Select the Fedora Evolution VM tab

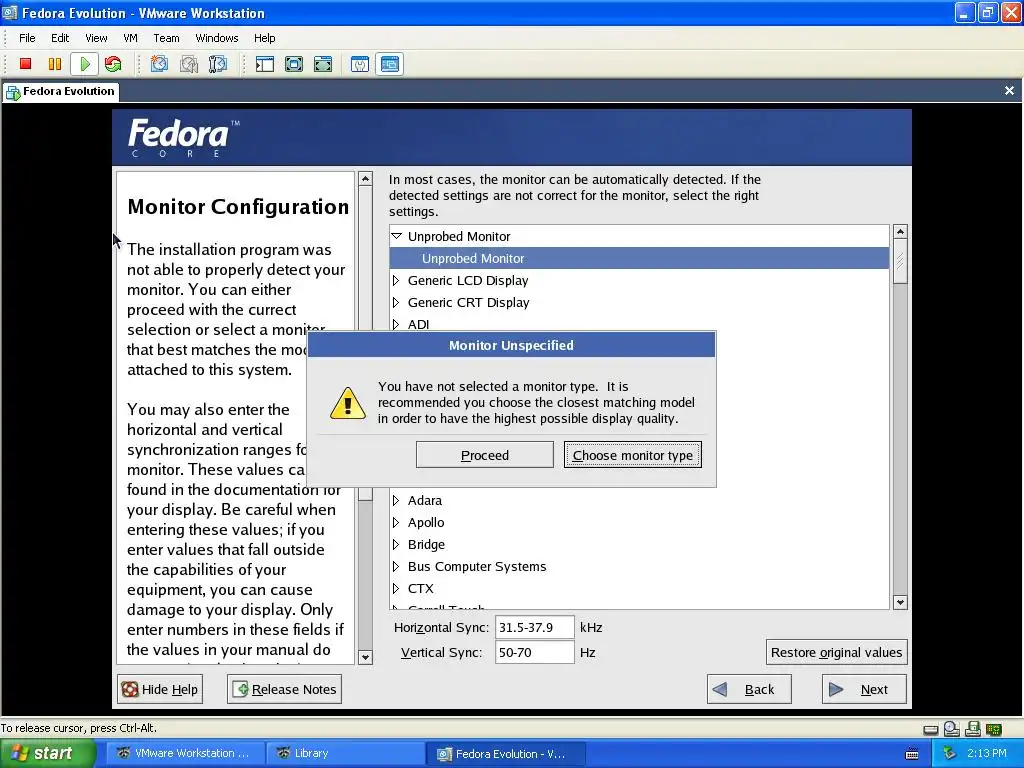point(61,91)
